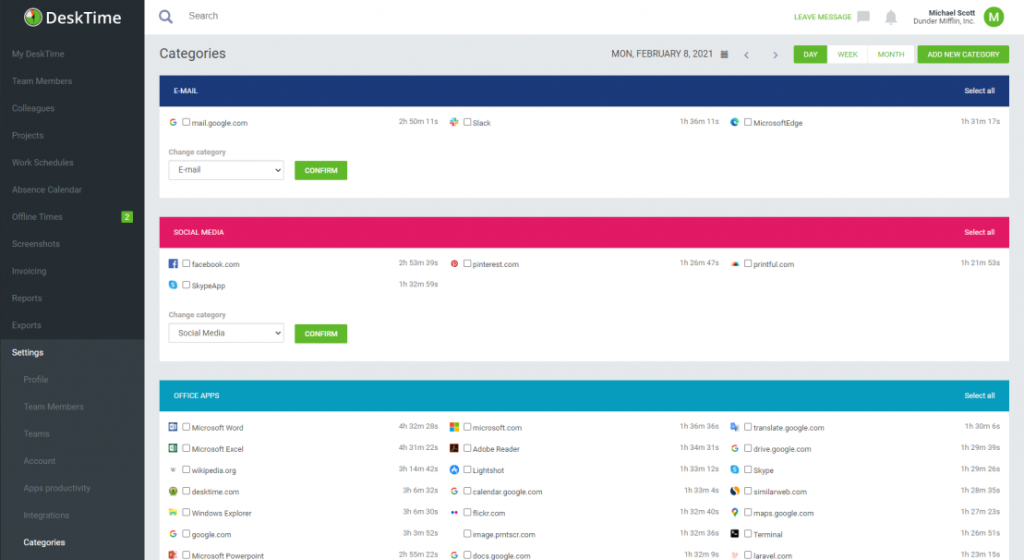Viewport: 1024px width, 560px height.
Task: Switch to the DAY view tab
Action: 810,54
